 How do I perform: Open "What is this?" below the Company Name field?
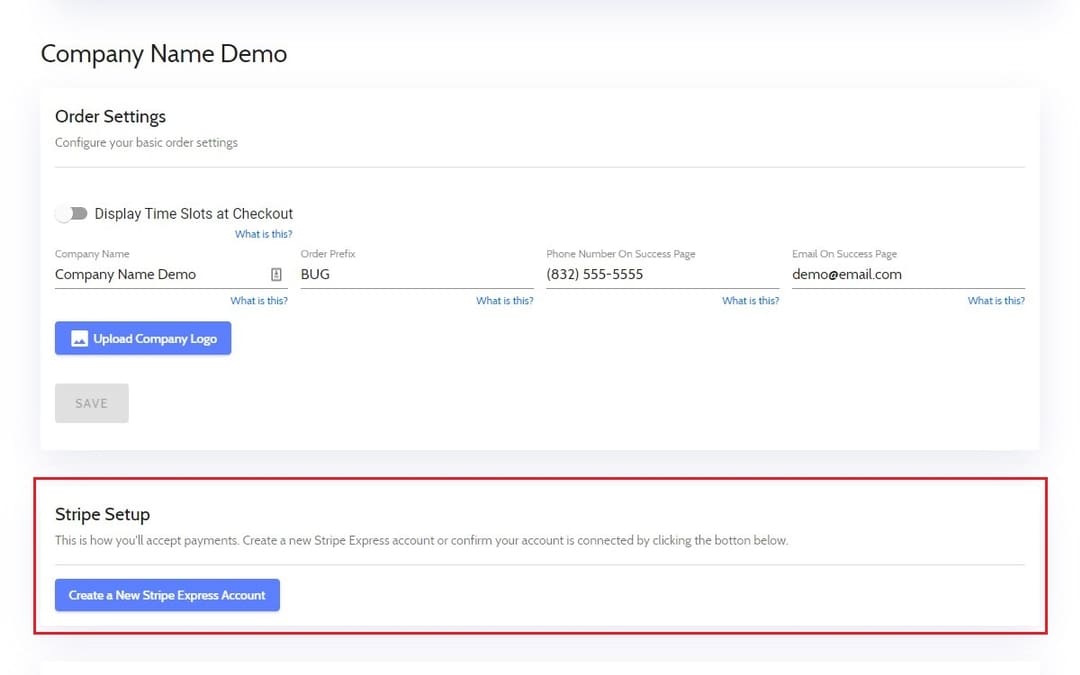(x=259, y=300)
